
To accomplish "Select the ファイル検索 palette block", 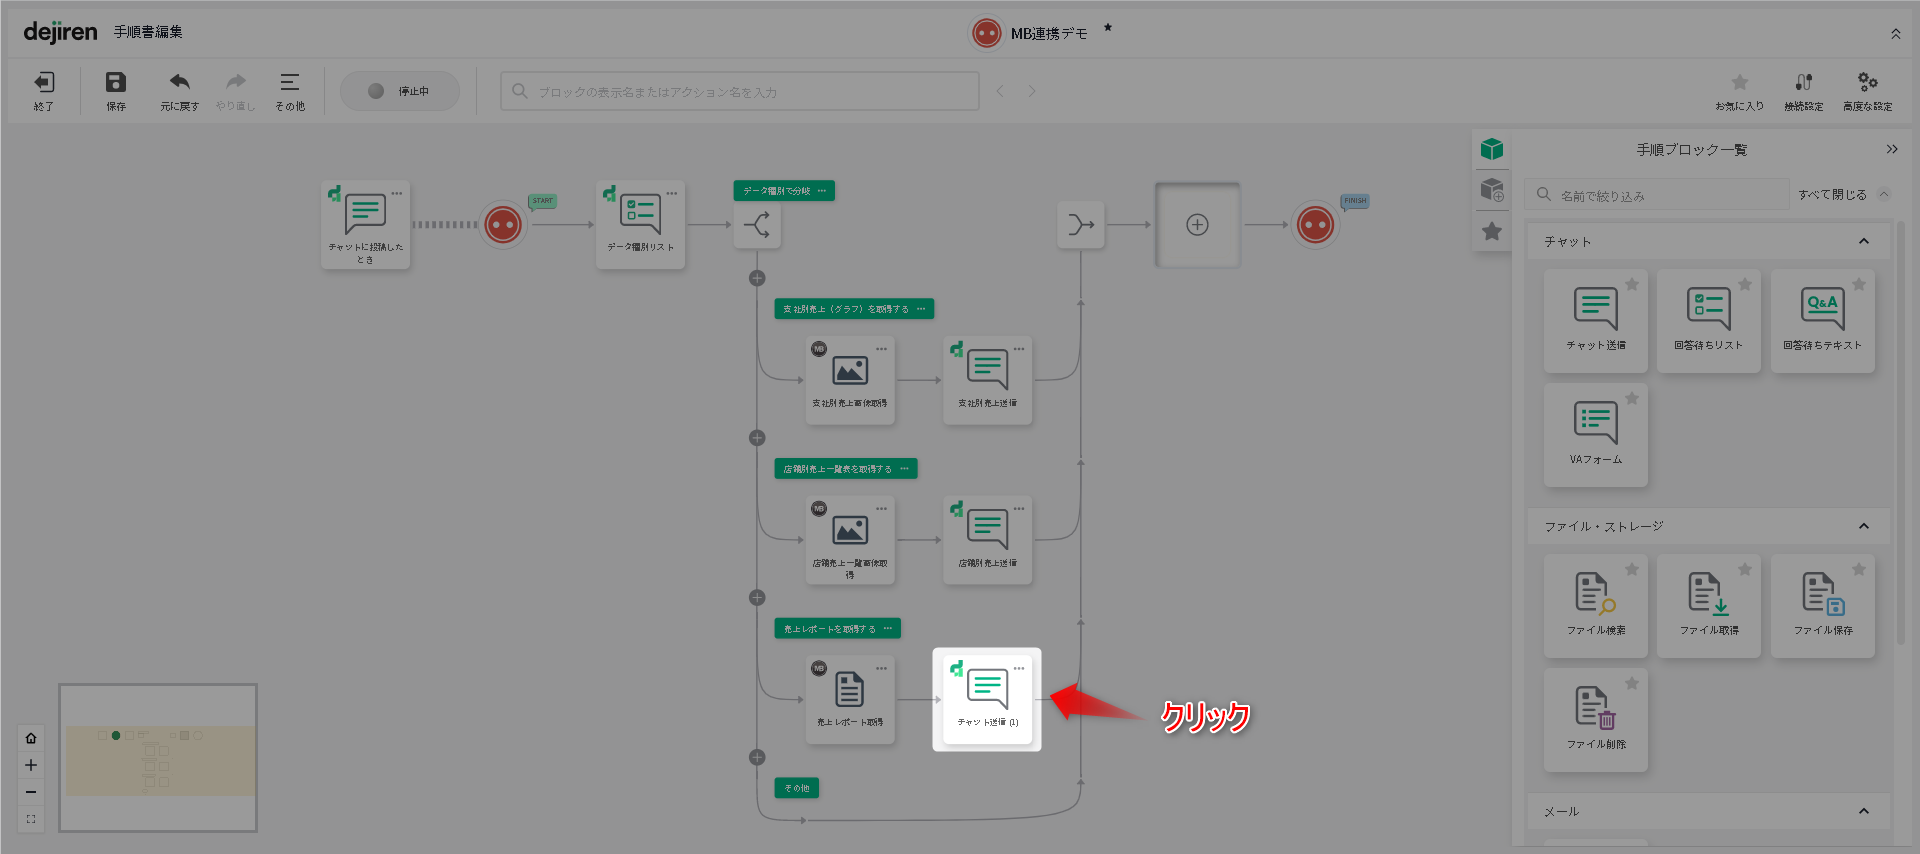I will click(x=1596, y=606).
